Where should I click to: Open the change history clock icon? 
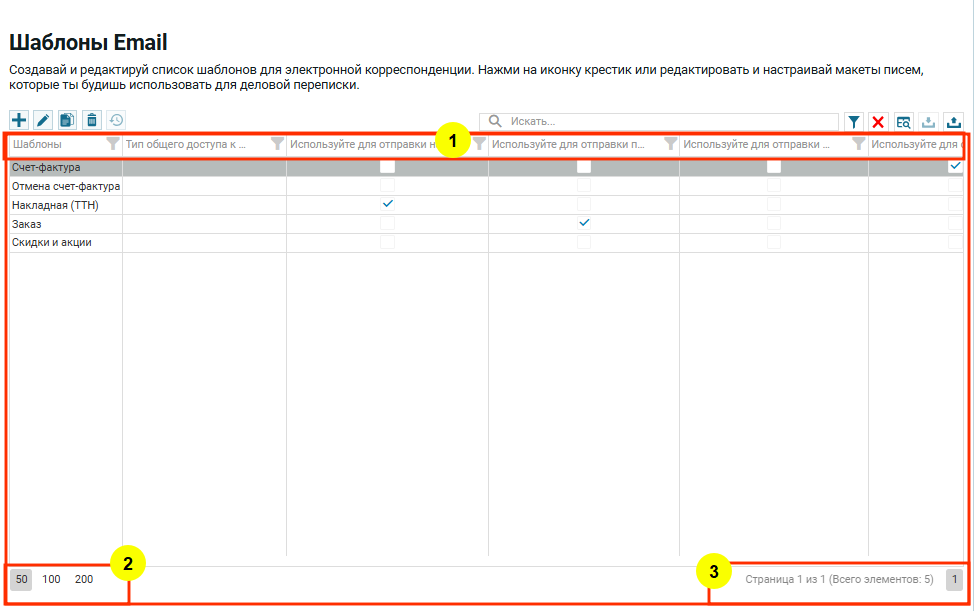(116, 121)
